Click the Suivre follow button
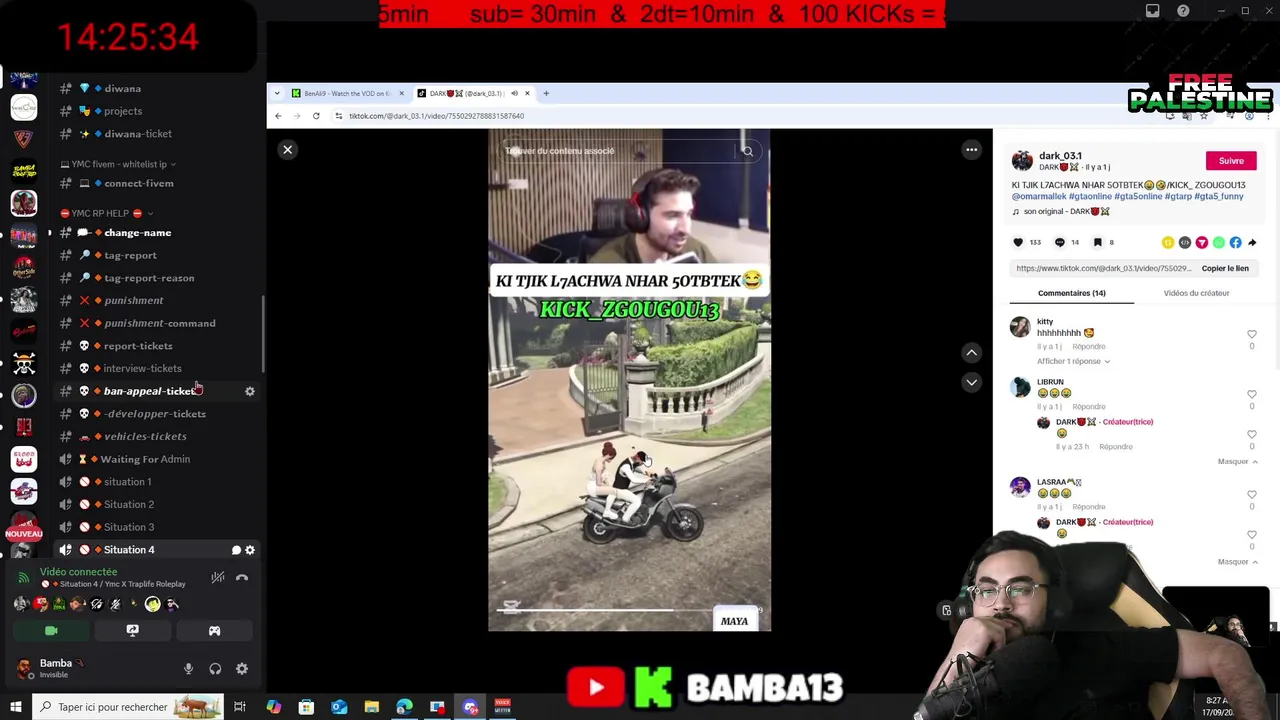This screenshot has height=720, width=1280. click(x=1231, y=161)
